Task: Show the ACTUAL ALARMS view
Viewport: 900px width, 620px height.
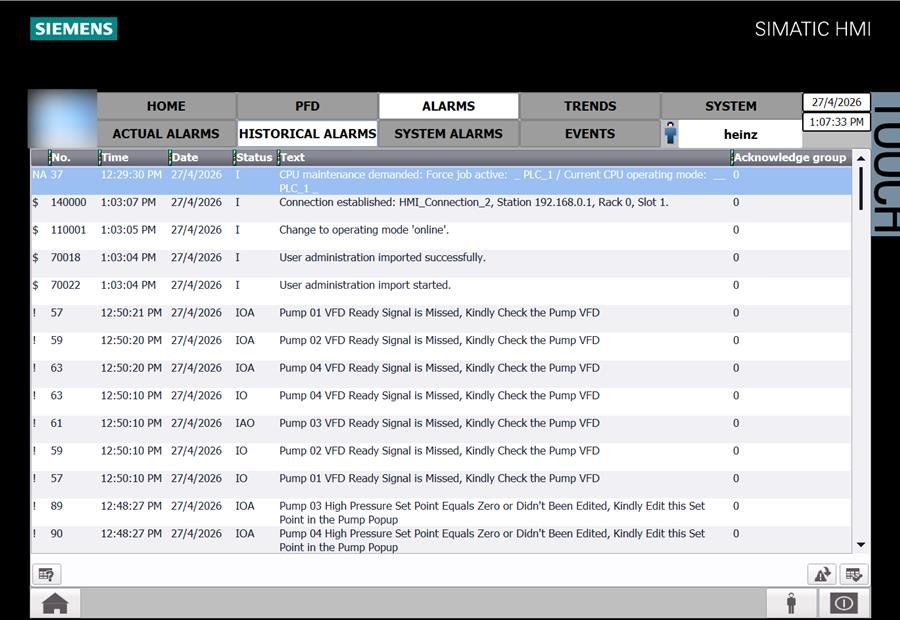Action: 166,133
